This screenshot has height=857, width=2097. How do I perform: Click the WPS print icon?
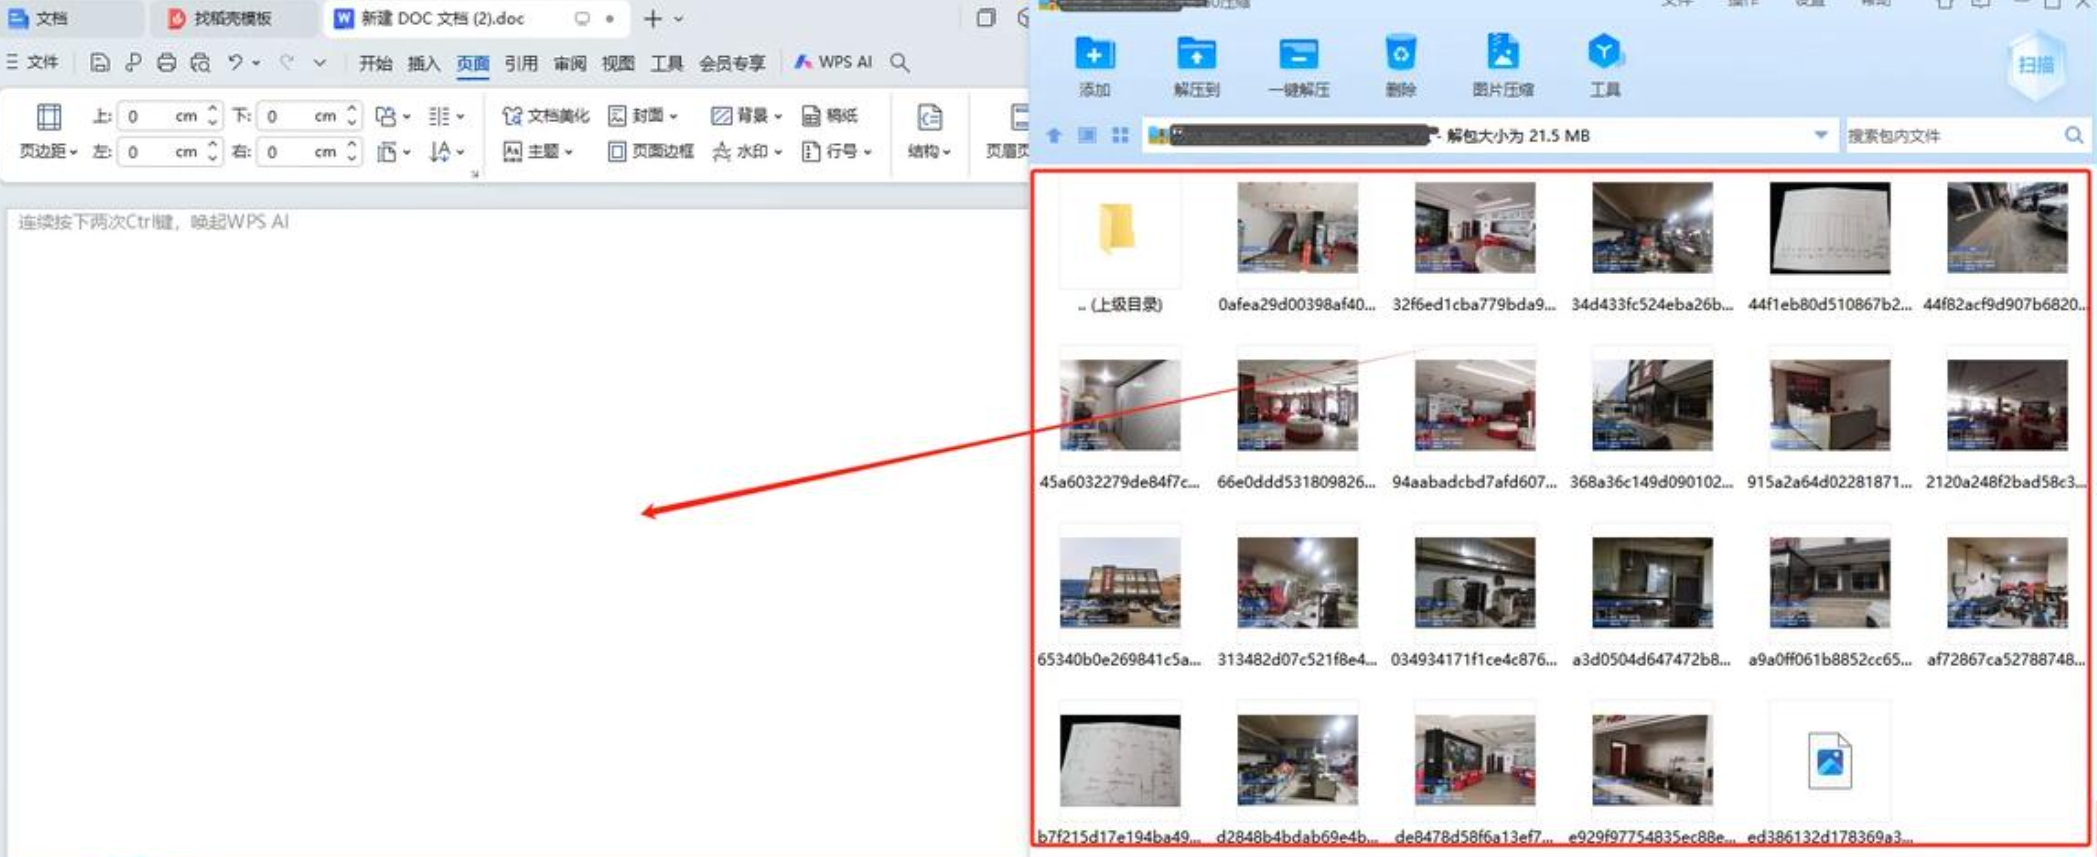166,63
